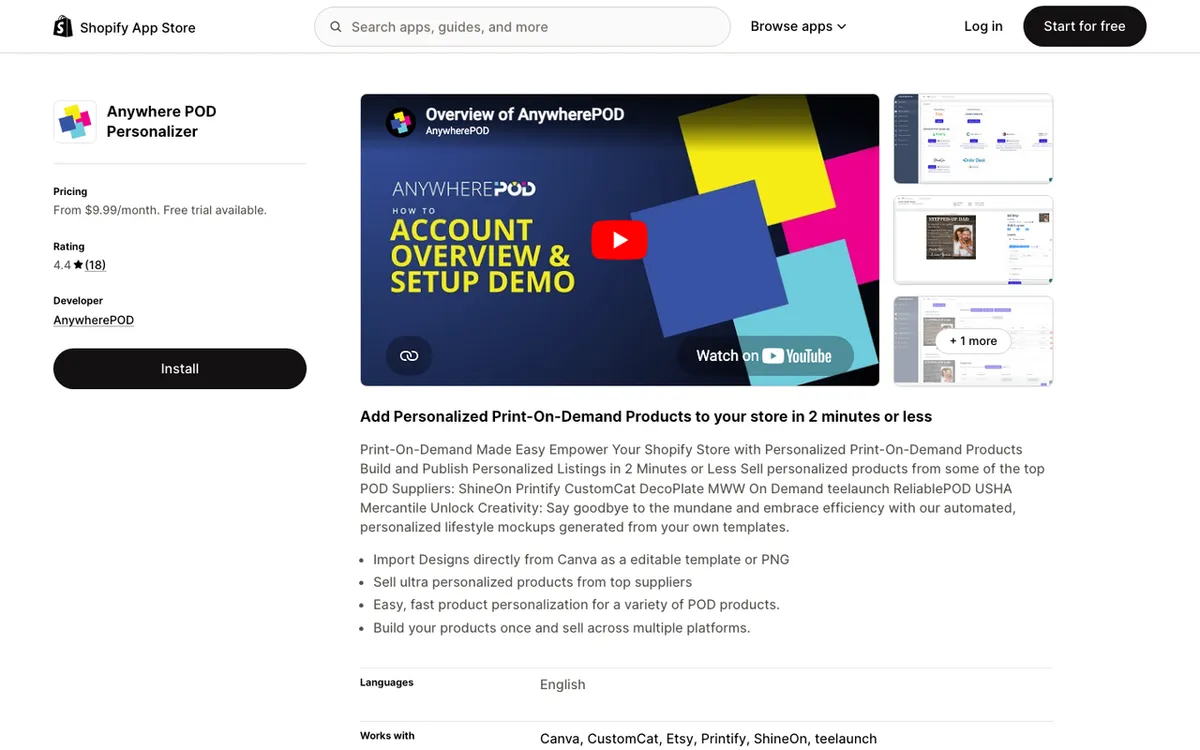Open the second screenshot thumbnail

[973, 240]
